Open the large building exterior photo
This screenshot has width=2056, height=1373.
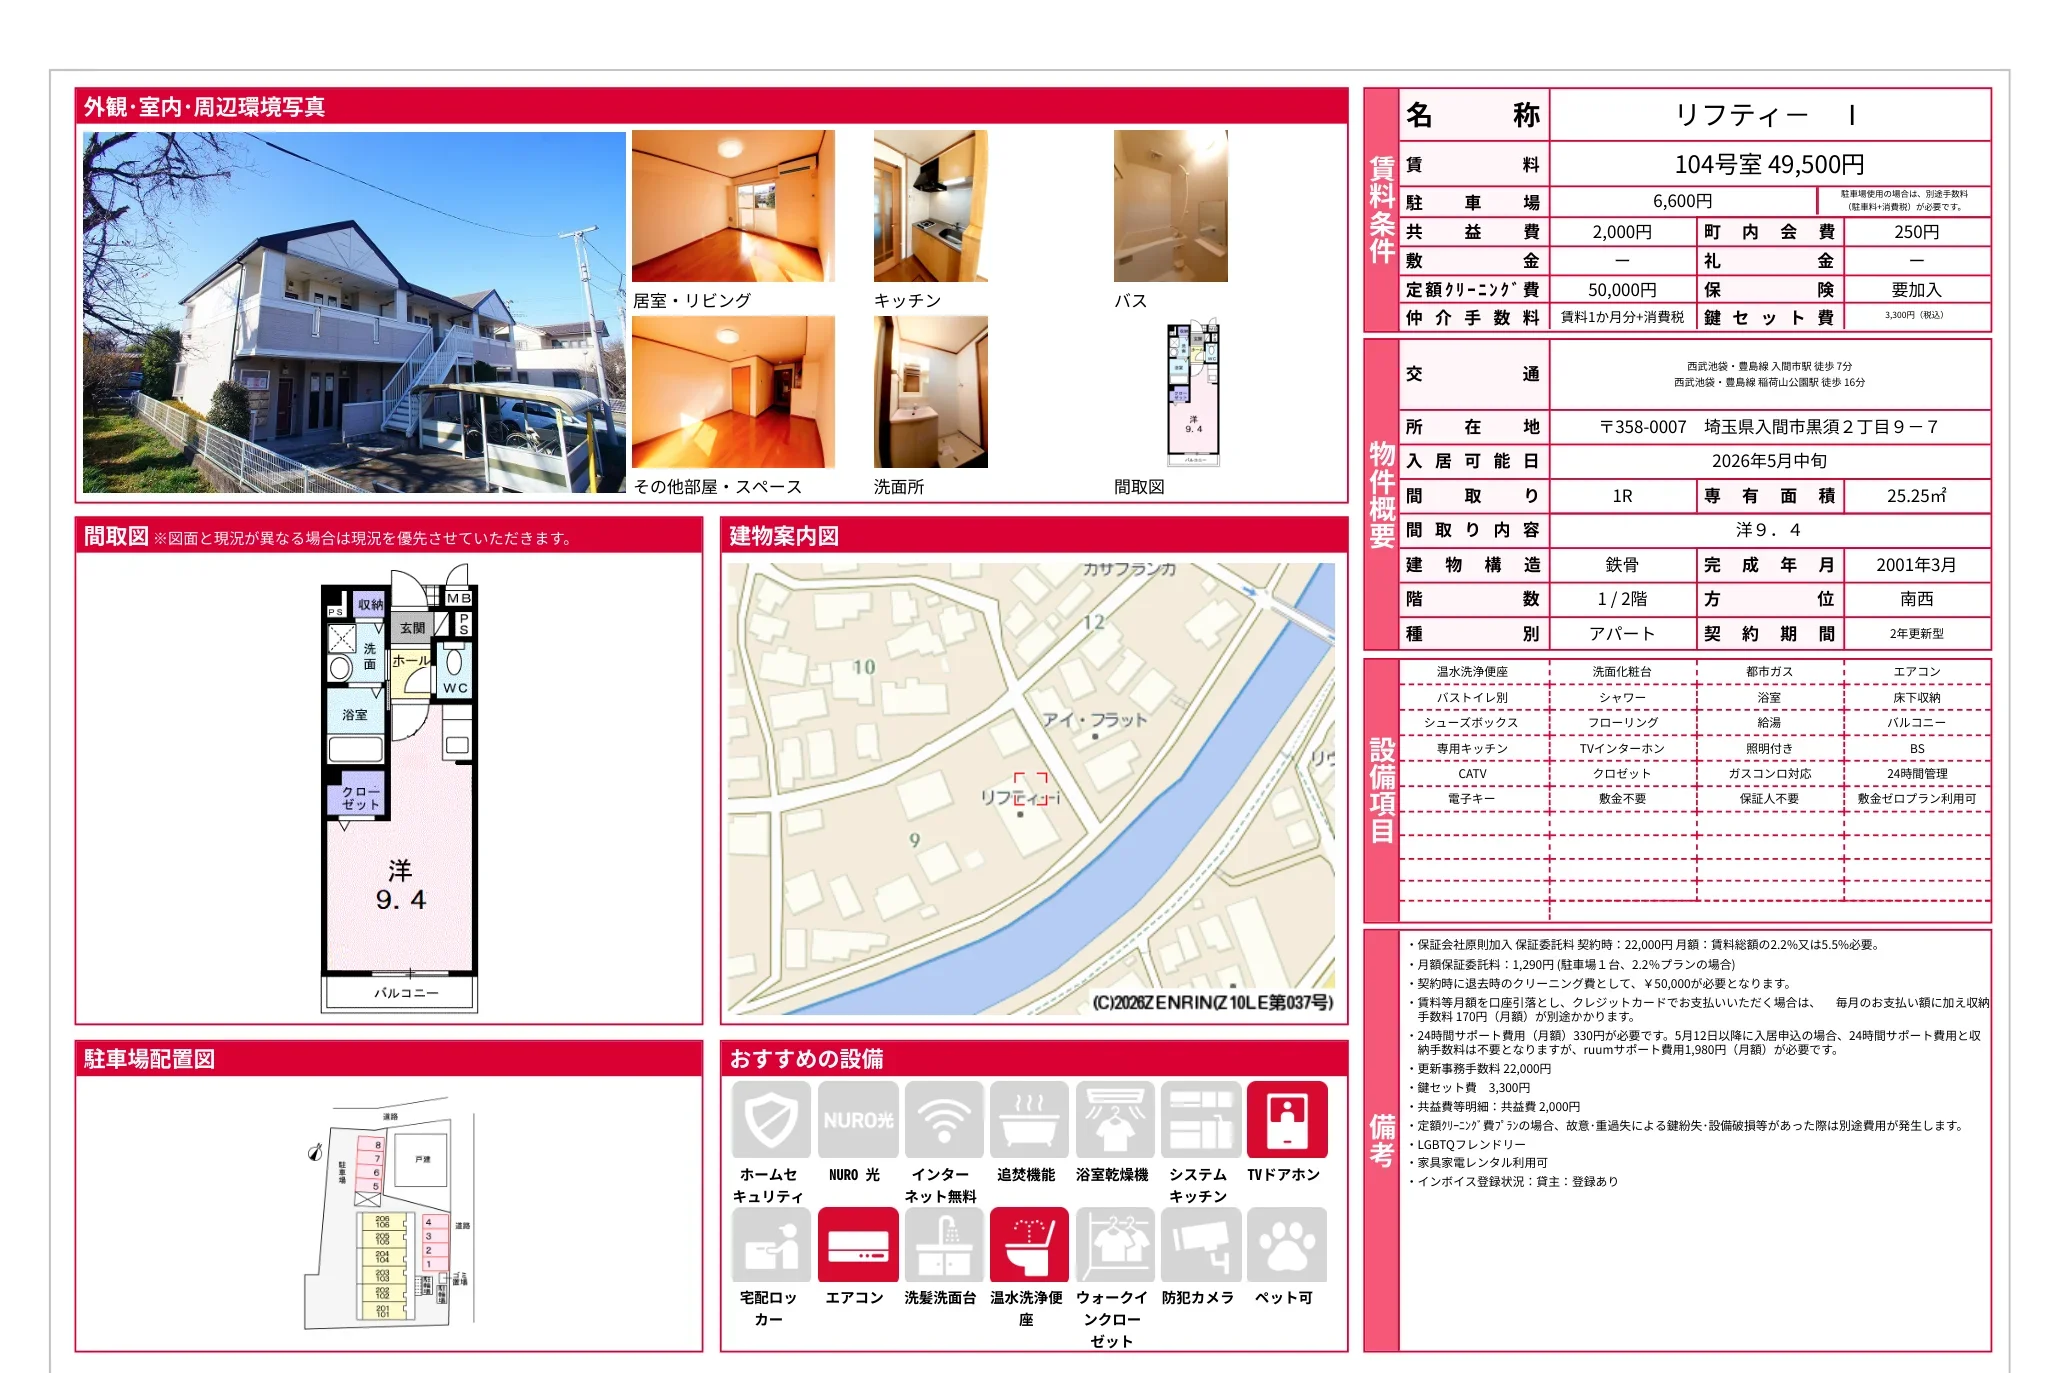click(x=354, y=312)
